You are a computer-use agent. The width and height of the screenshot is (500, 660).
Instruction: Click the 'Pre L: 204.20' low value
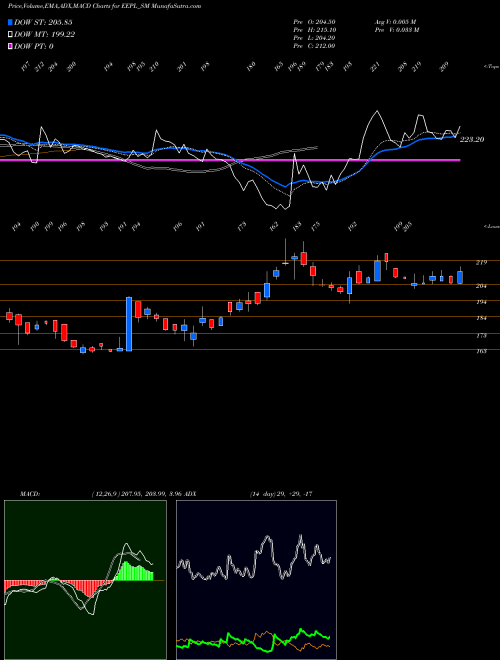click(x=314, y=38)
